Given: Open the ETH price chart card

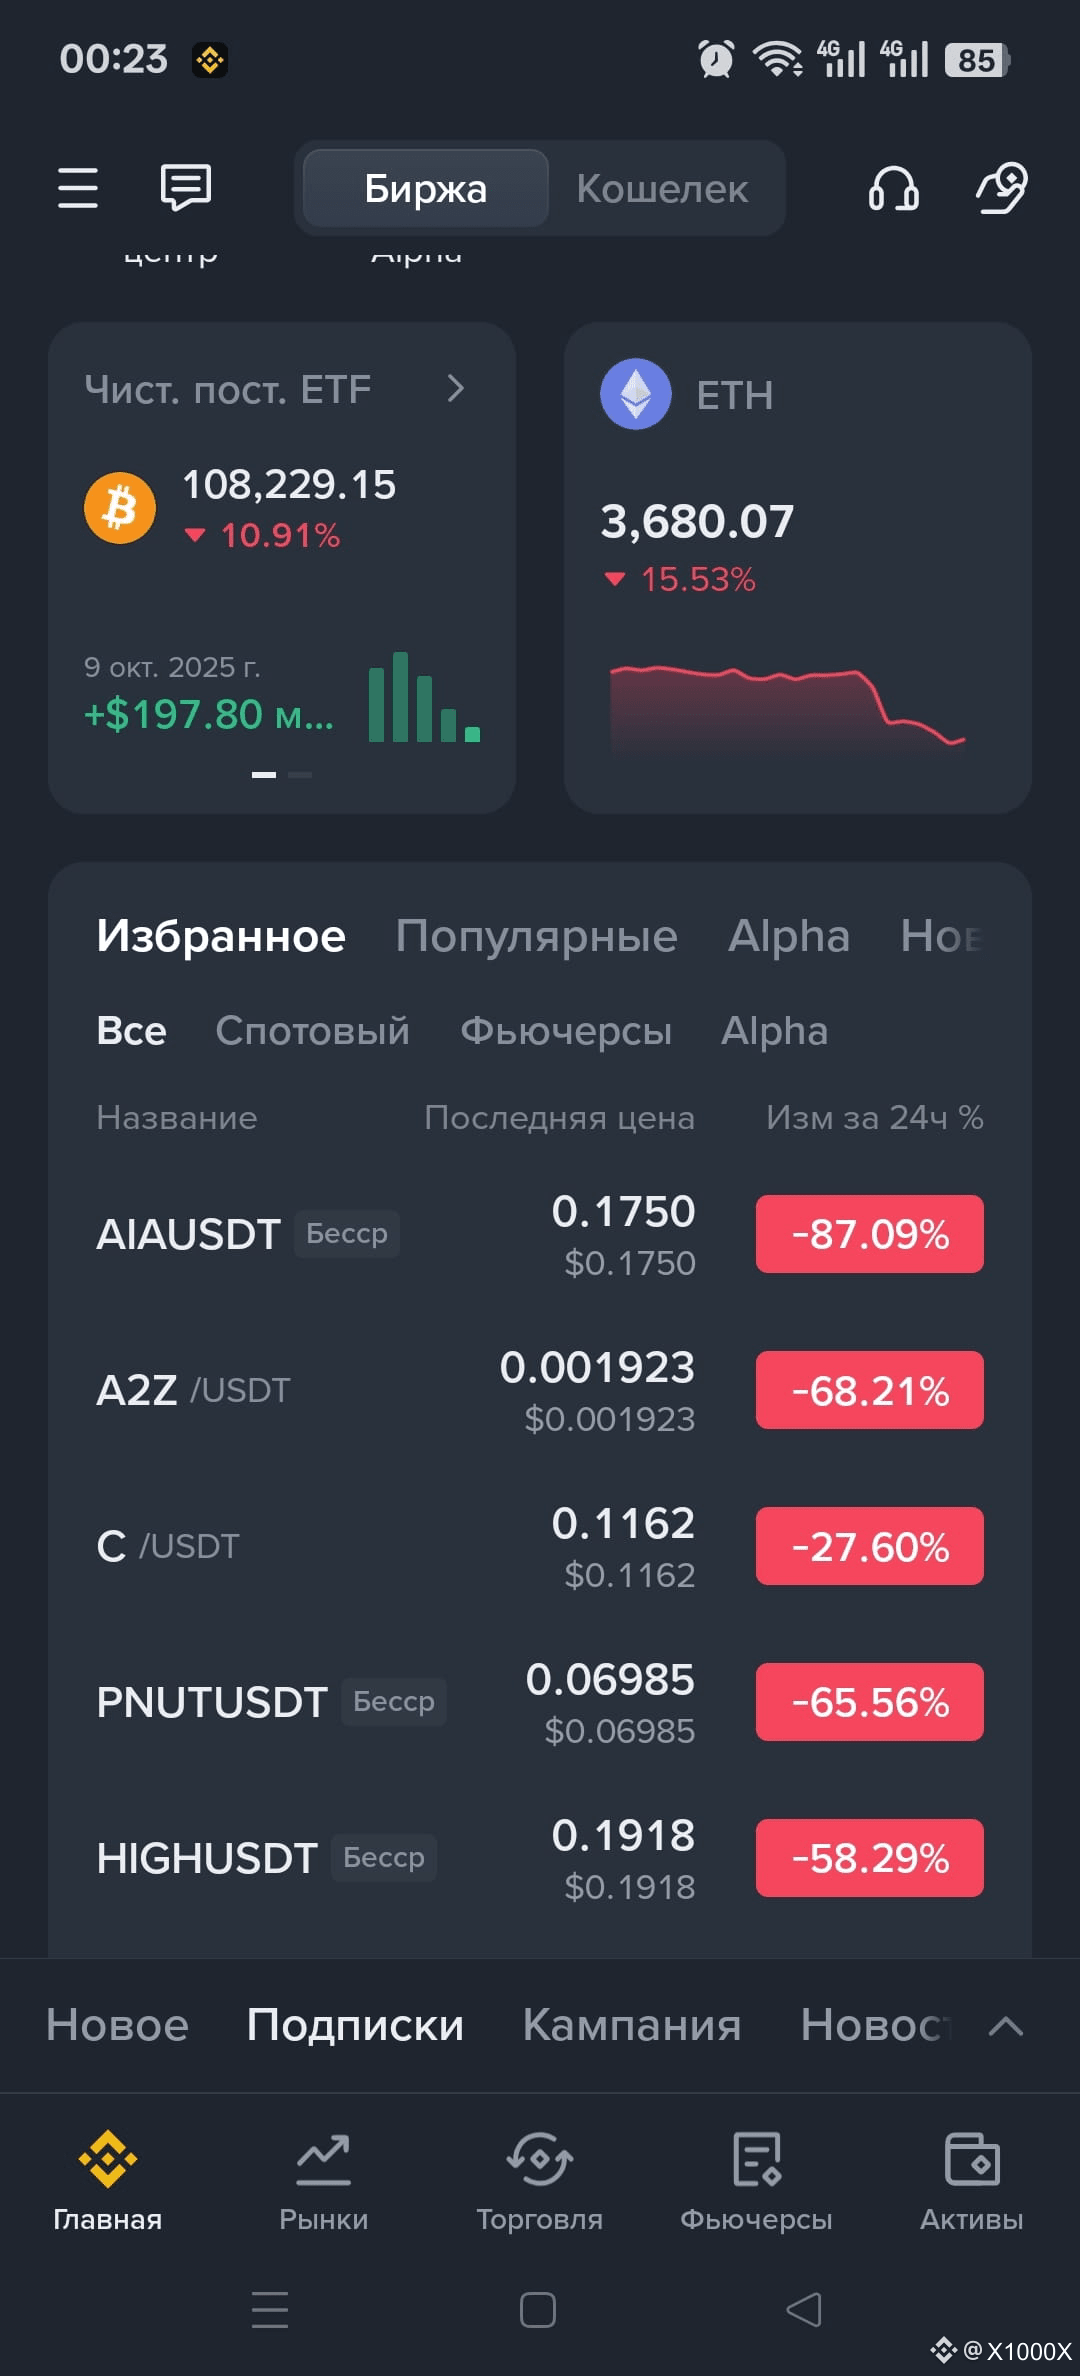Looking at the screenshot, I should 798,568.
